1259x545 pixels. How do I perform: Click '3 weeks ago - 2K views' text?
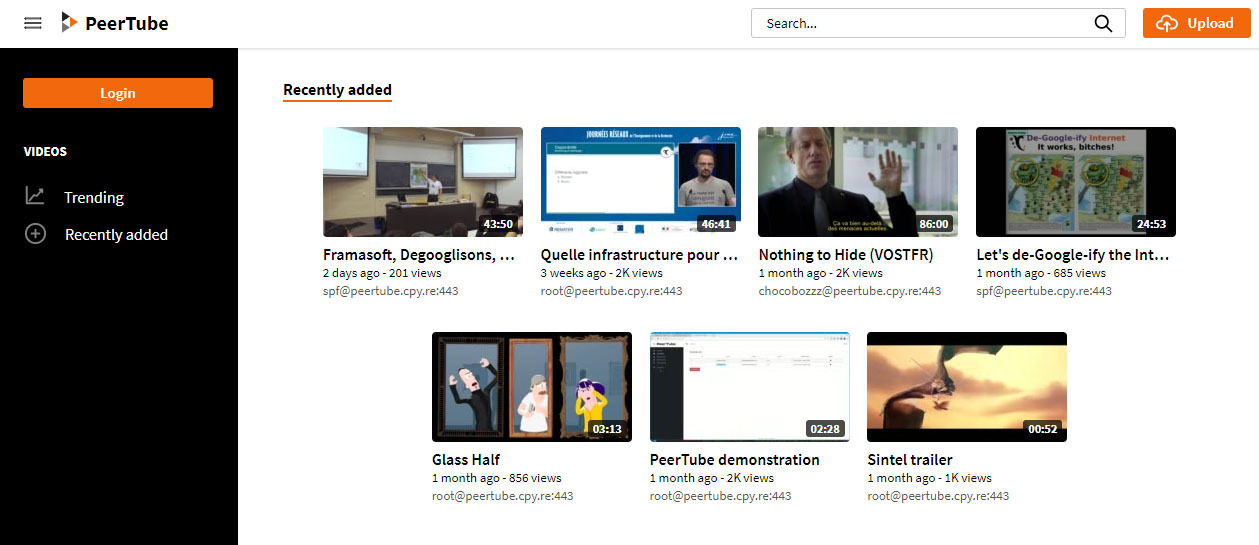pyautogui.click(x=602, y=273)
